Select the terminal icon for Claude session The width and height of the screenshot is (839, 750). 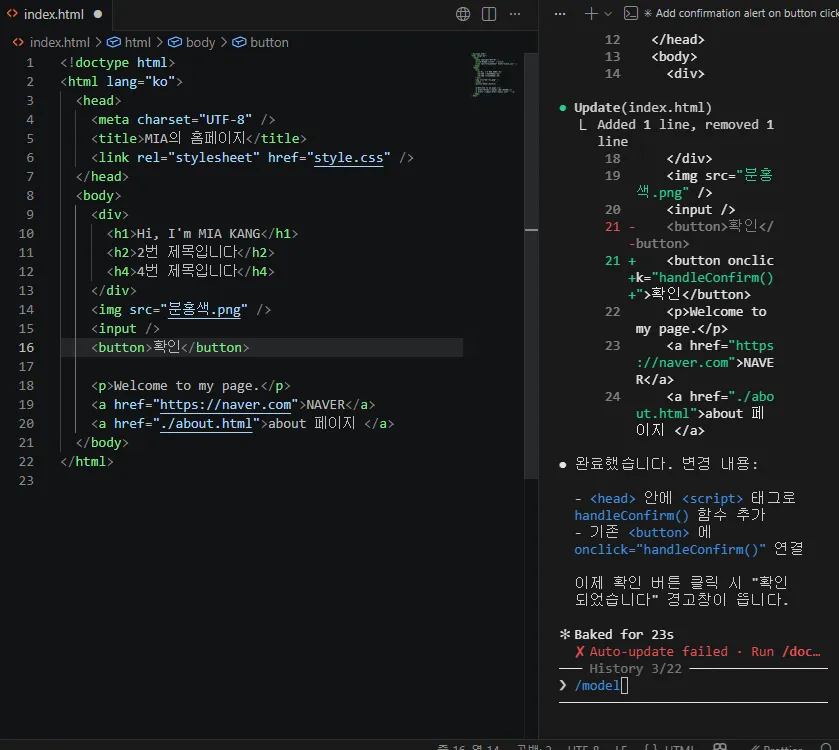tap(631, 13)
